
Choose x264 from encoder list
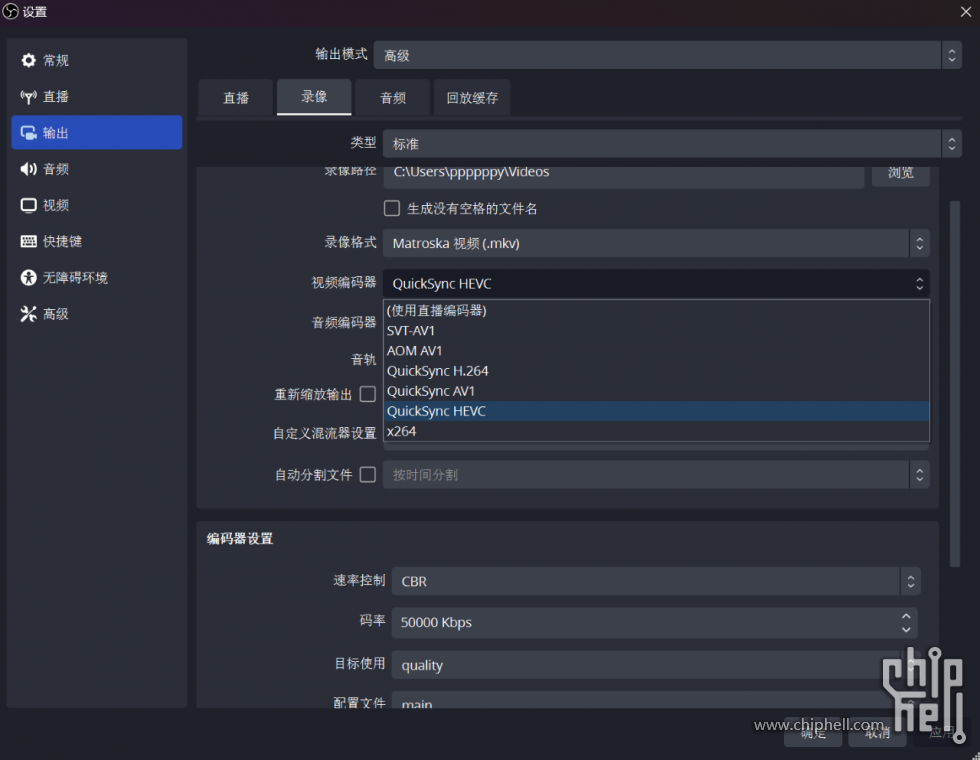pyautogui.click(x=656, y=431)
